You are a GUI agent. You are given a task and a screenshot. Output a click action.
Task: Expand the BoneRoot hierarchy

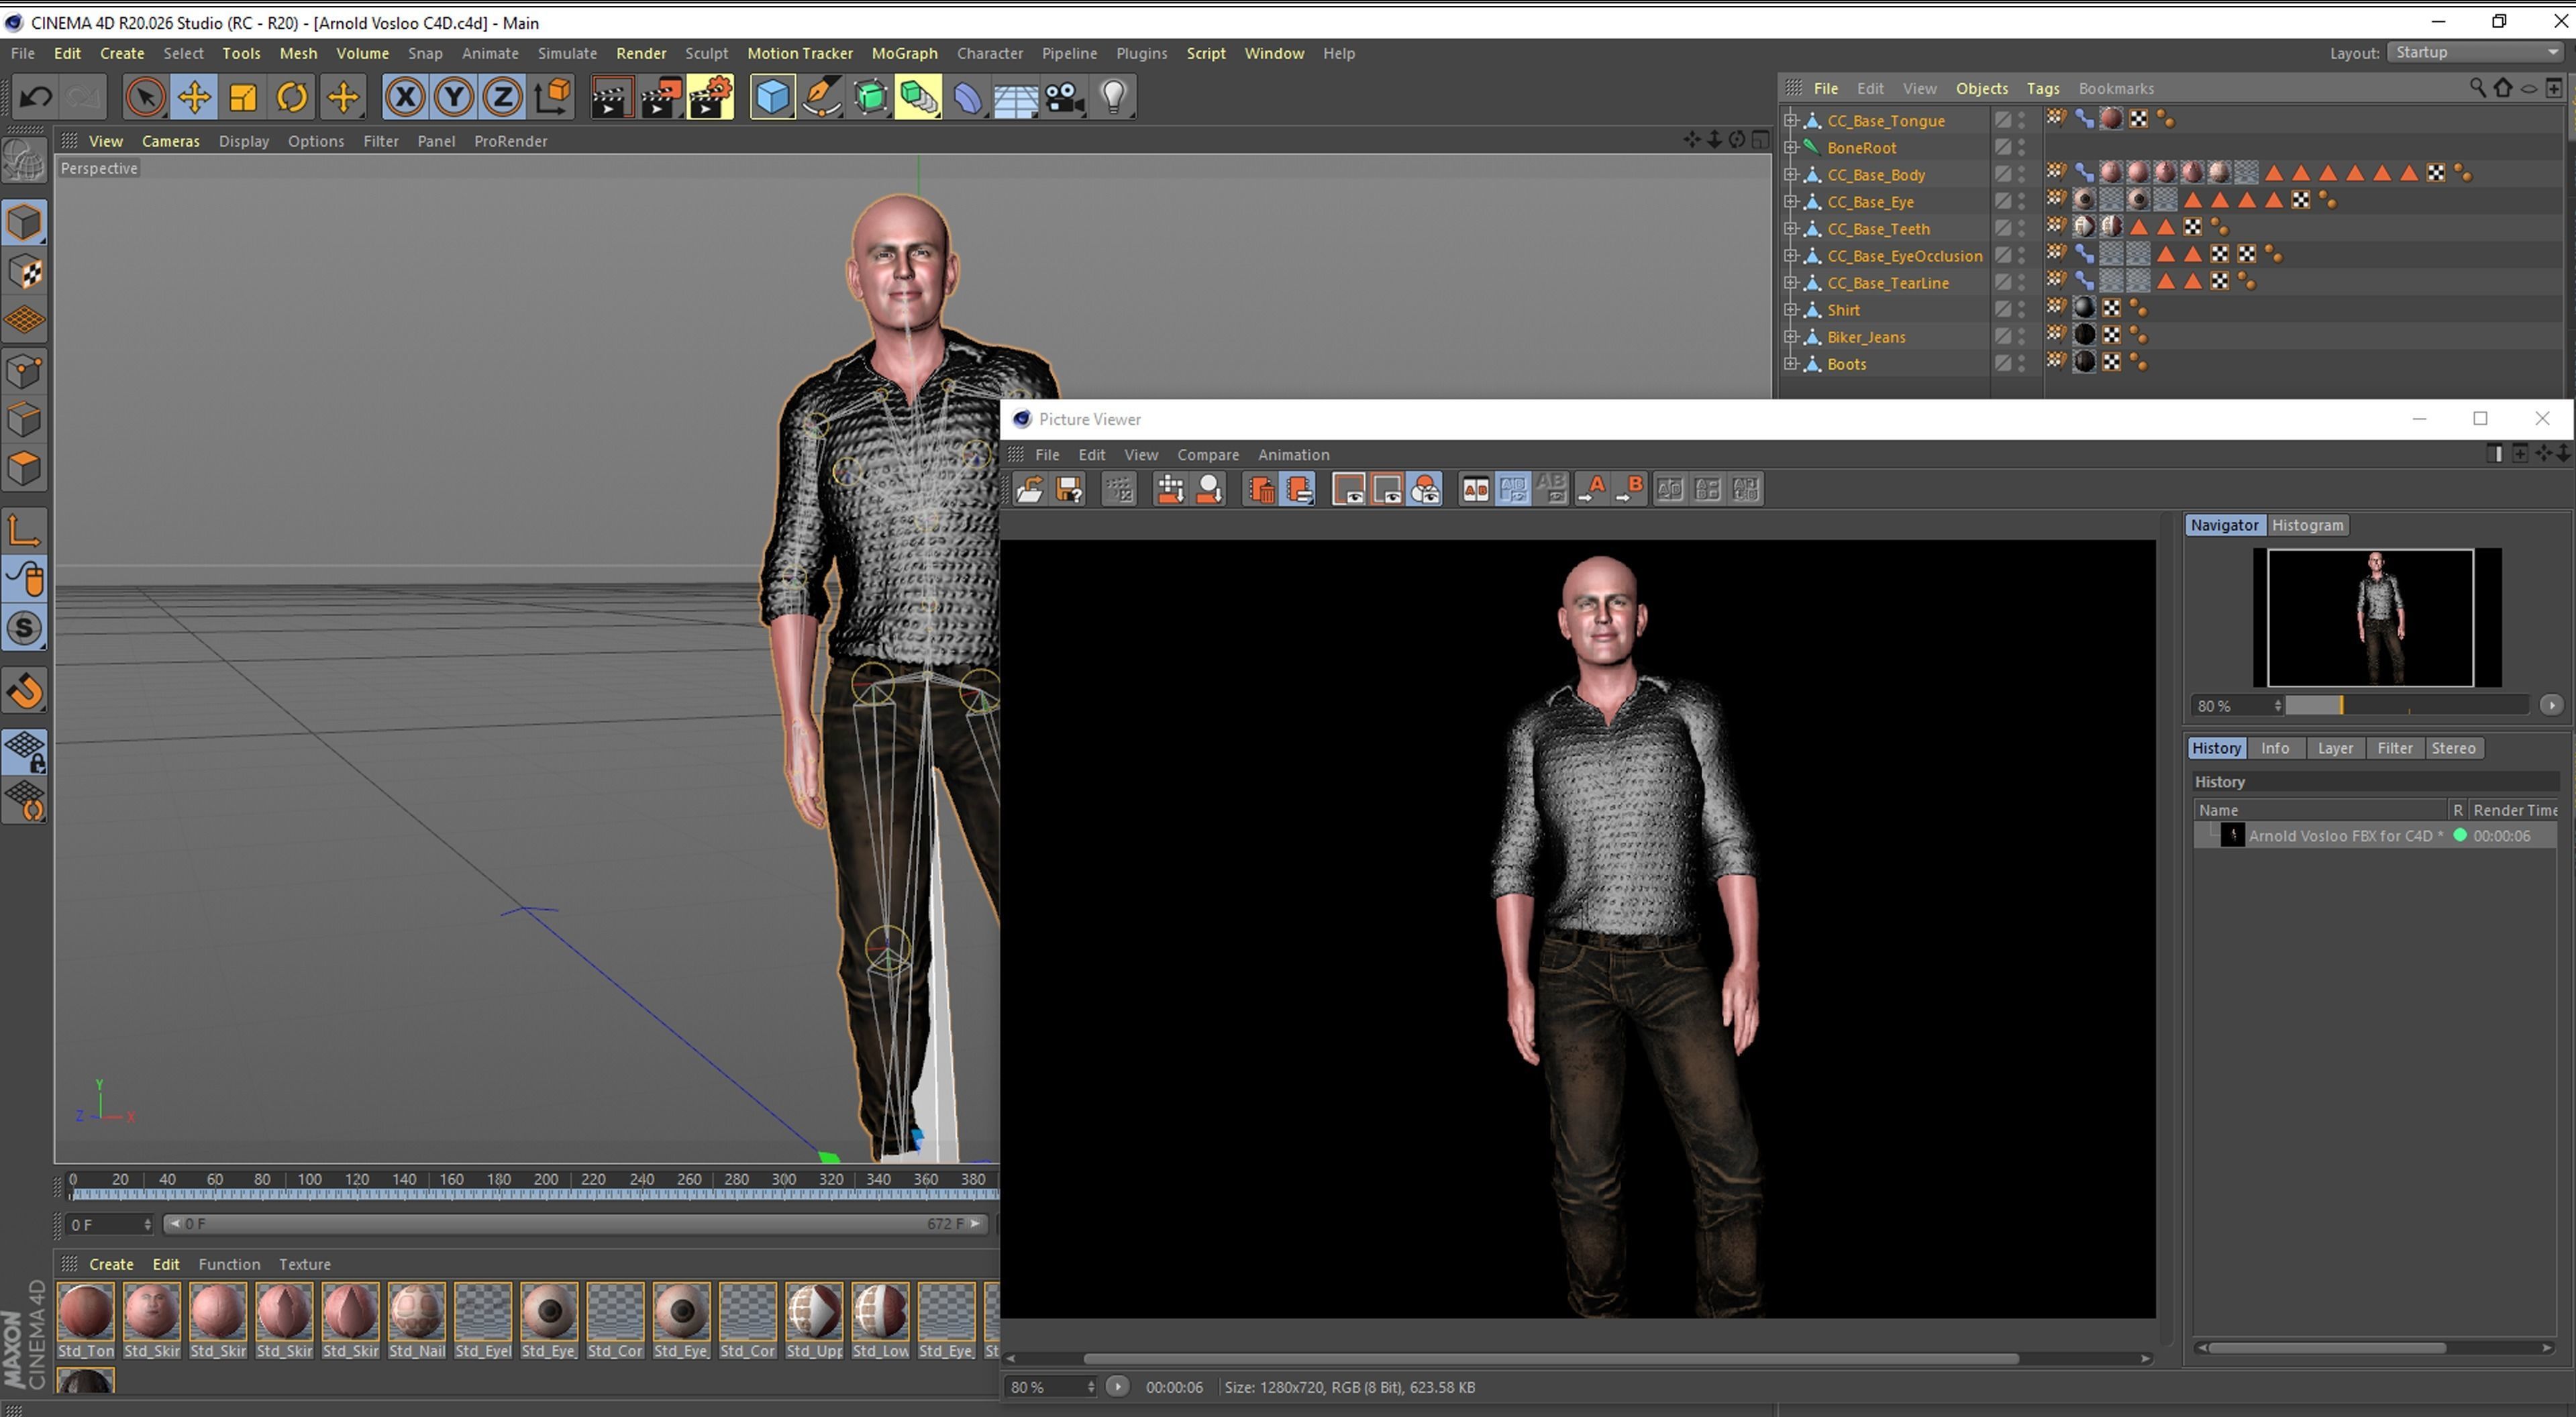click(1791, 147)
